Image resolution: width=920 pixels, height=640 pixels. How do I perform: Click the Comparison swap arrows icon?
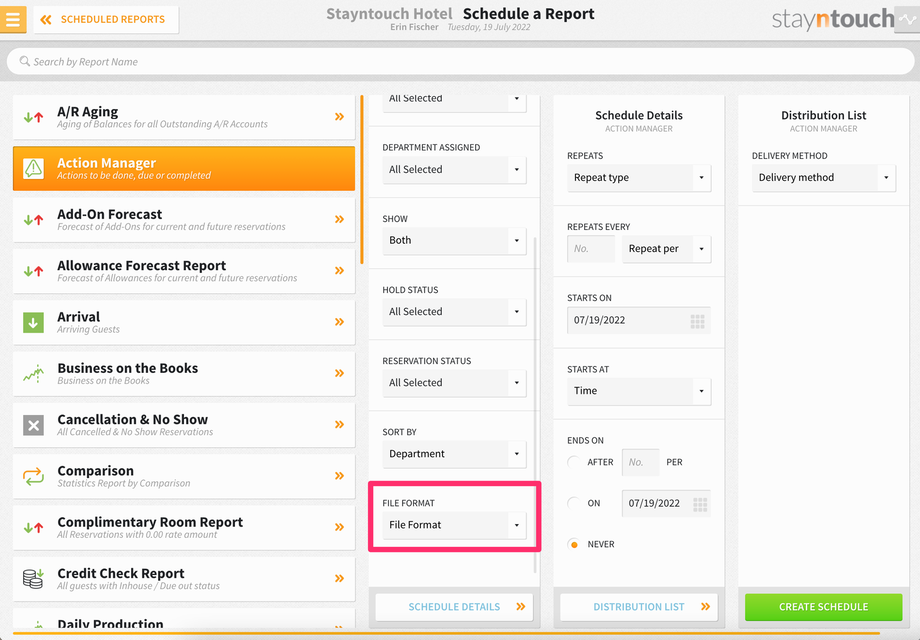coord(33,476)
